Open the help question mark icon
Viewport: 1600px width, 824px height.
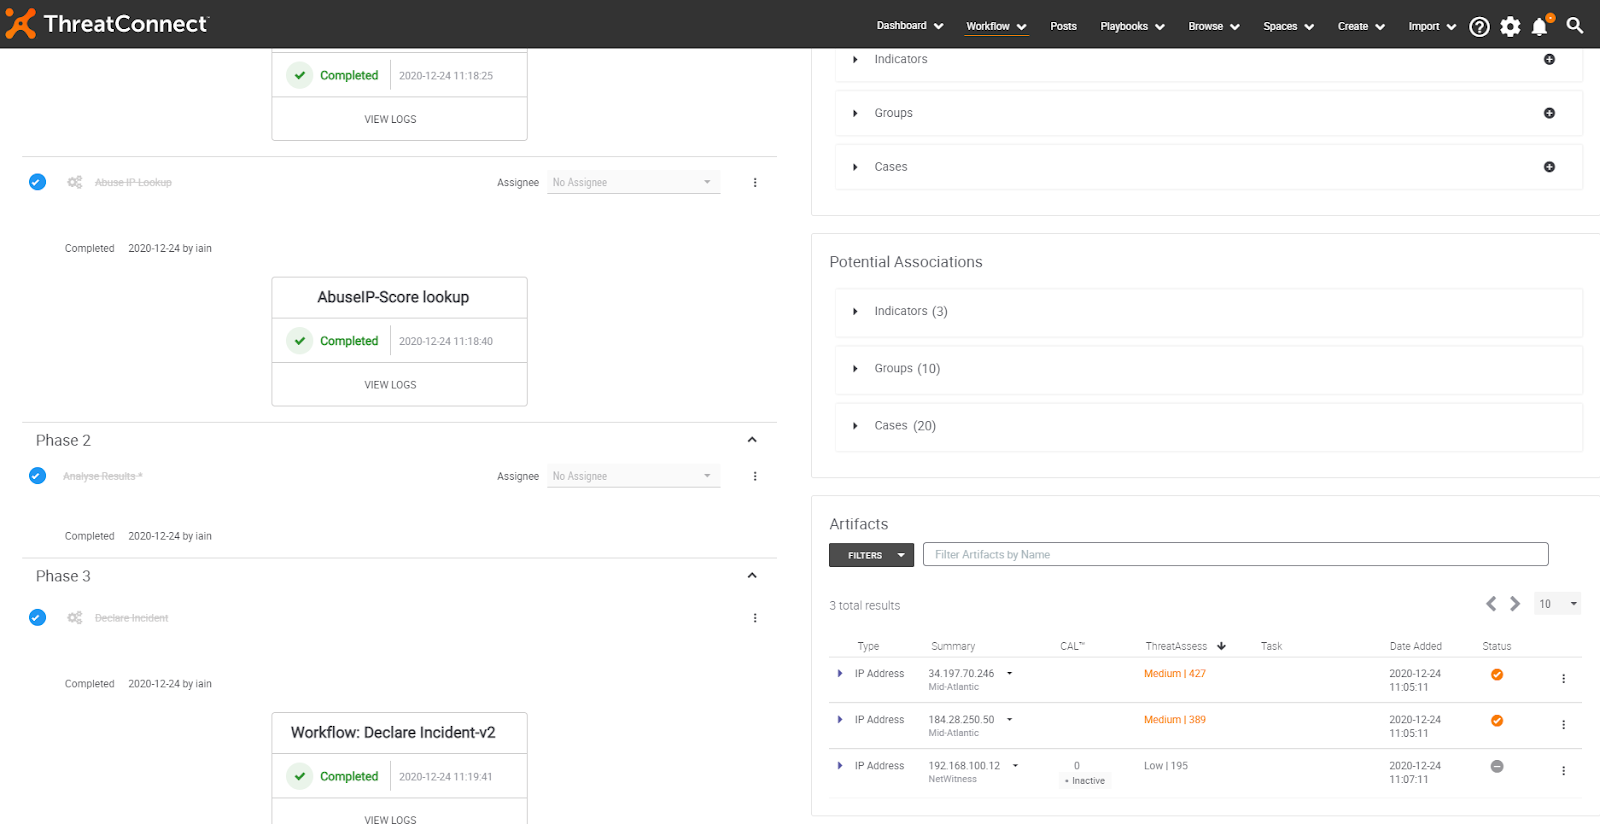pyautogui.click(x=1479, y=27)
